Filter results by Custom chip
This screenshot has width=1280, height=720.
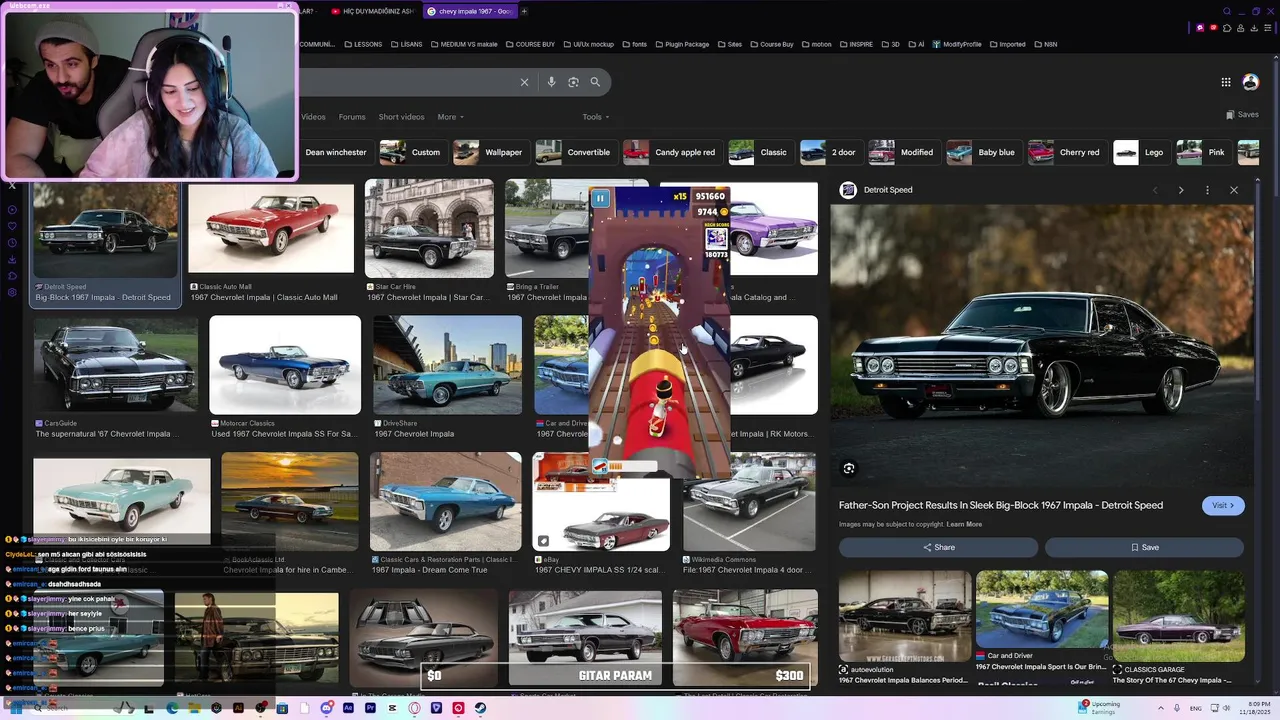(412, 152)
